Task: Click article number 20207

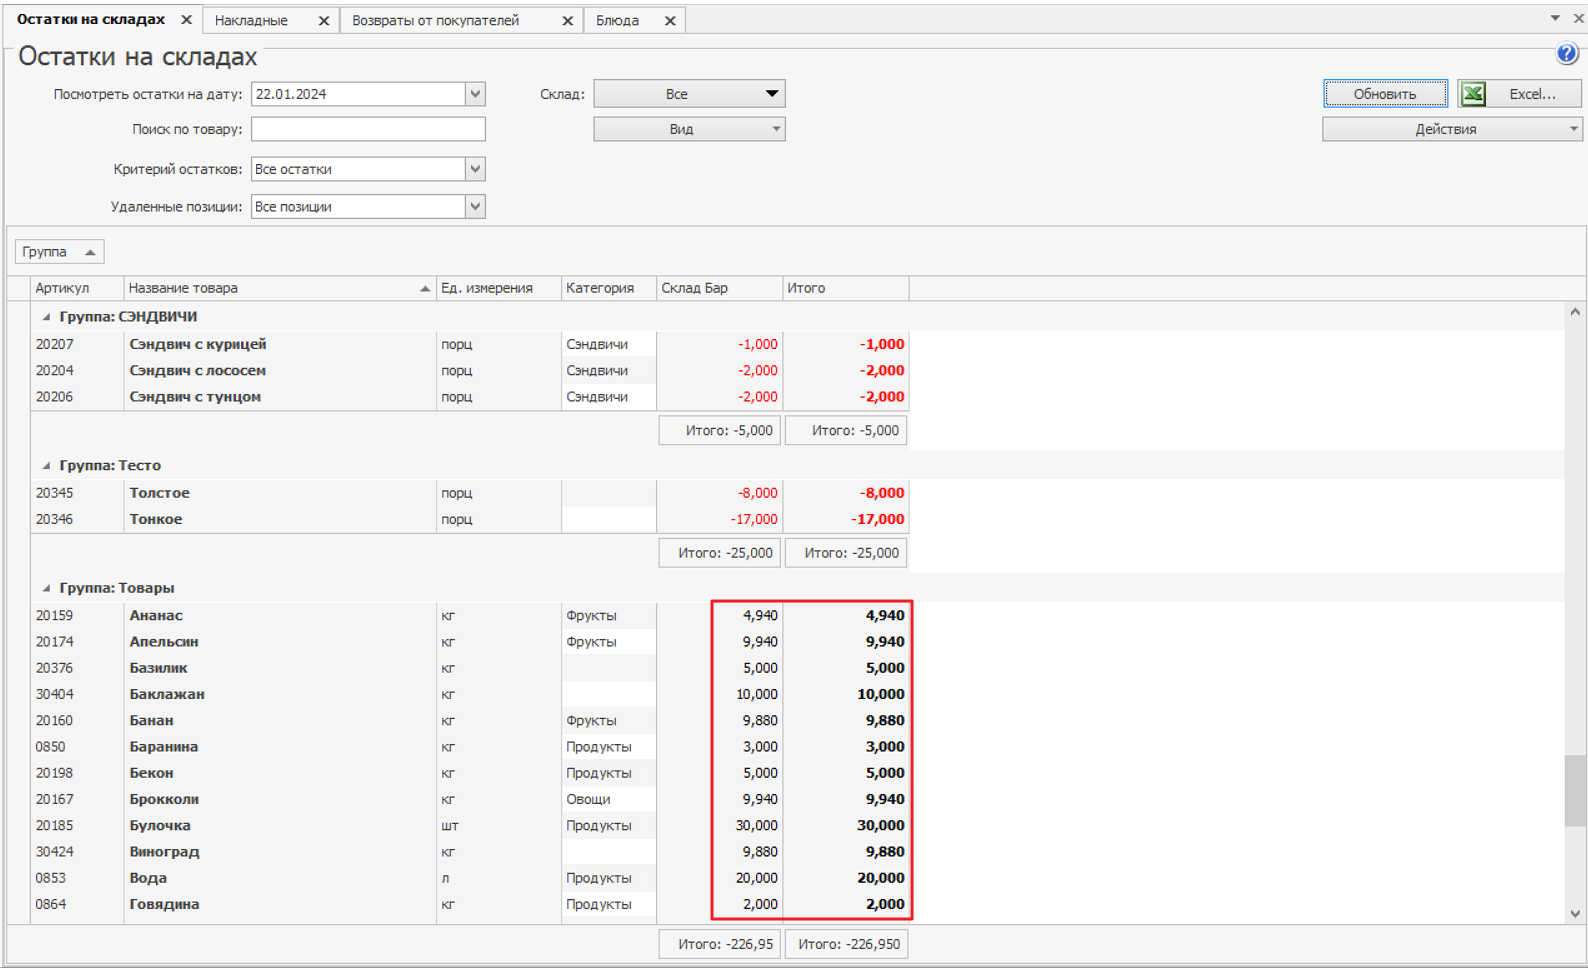Action: [55, 344]
